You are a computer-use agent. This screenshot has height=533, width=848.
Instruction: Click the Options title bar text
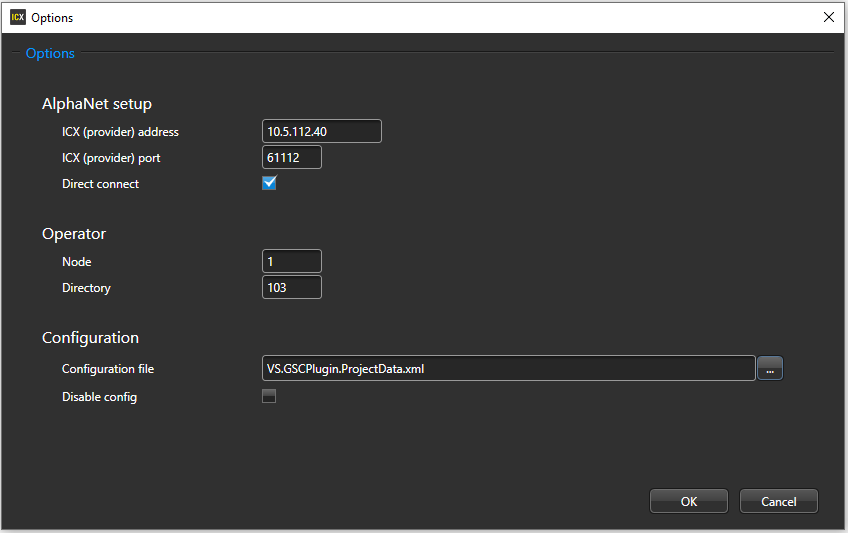pos(52,18)
